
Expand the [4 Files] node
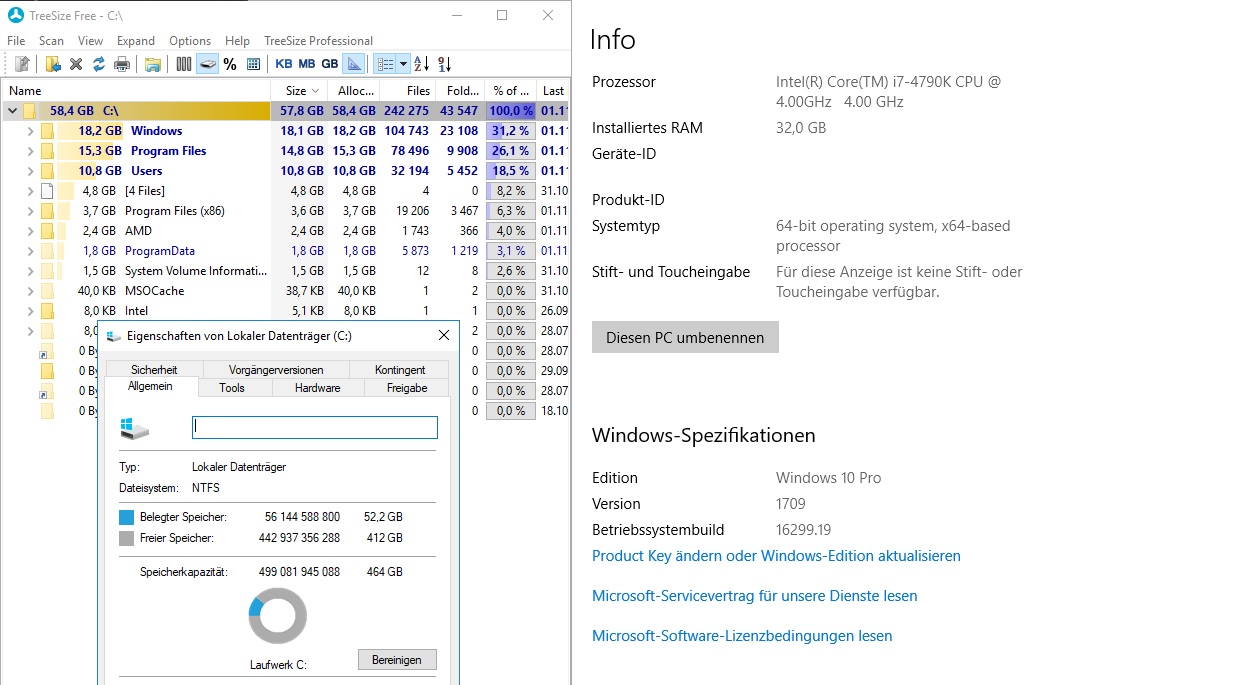(x=30, y=191)
